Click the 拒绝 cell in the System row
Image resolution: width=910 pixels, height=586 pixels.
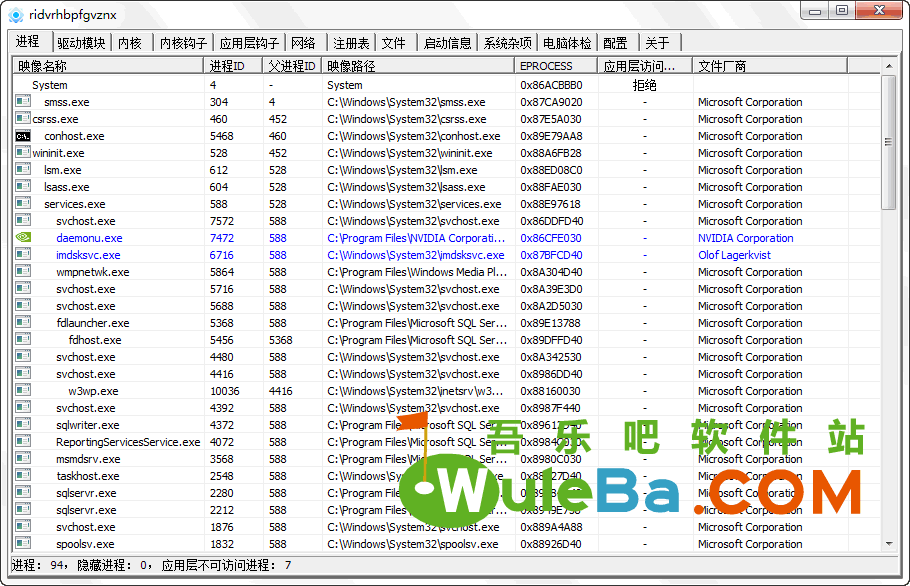[644, 85]
